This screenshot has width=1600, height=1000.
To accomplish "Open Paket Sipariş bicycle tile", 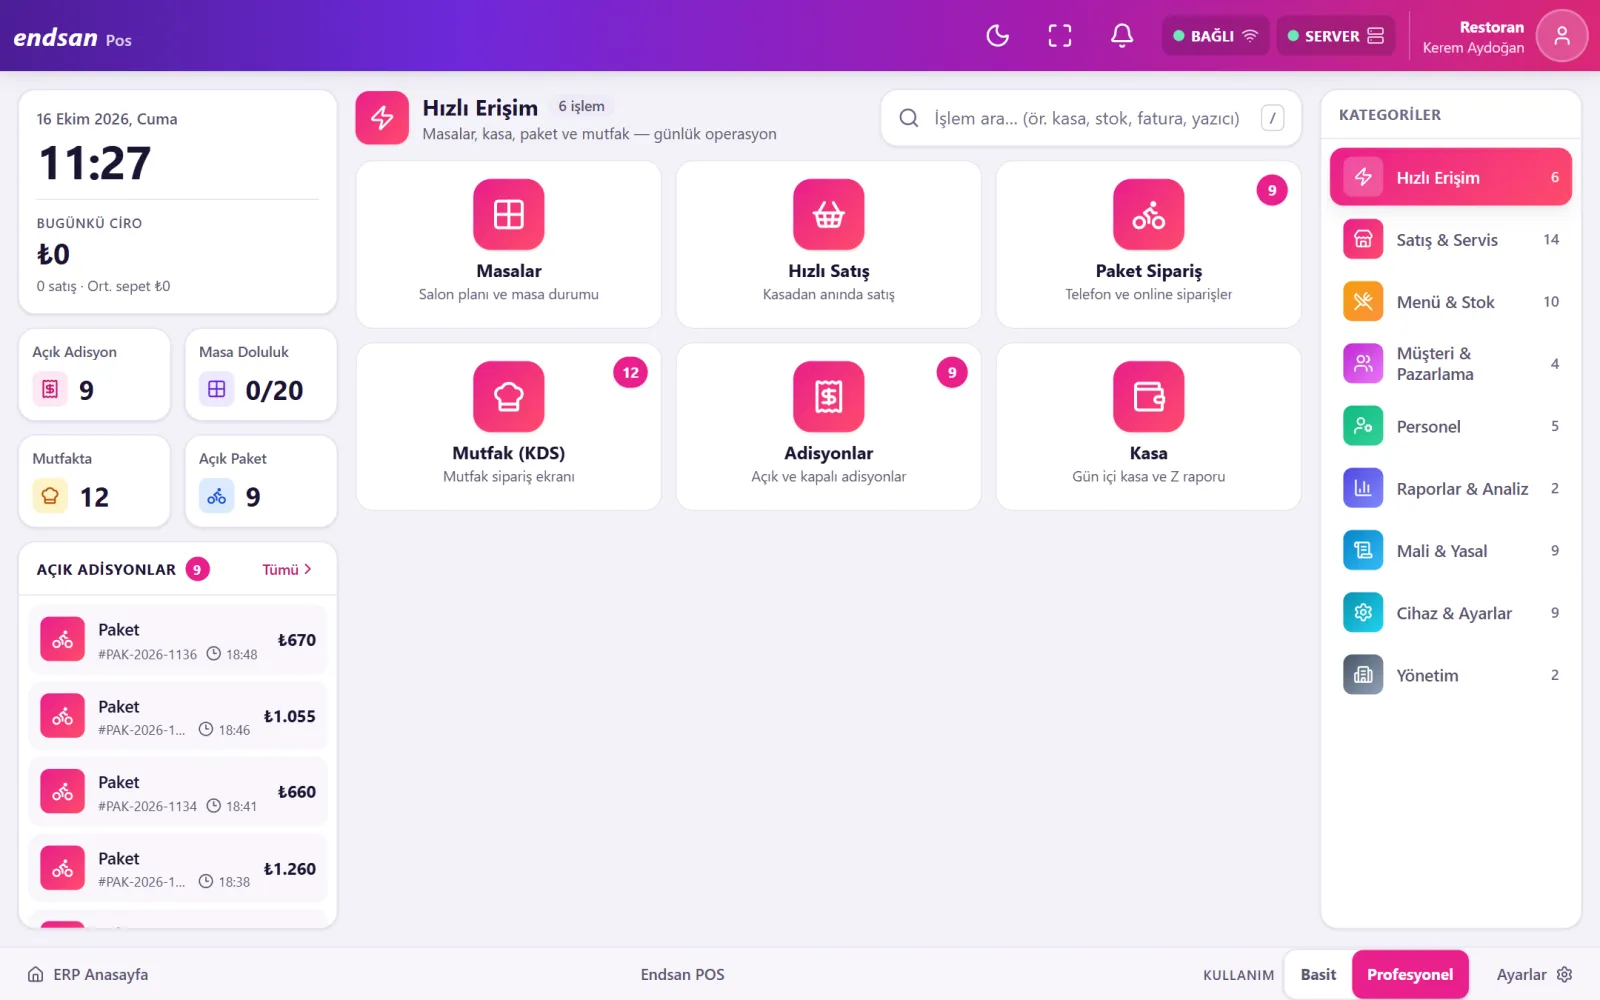I will coord(1148,244).
